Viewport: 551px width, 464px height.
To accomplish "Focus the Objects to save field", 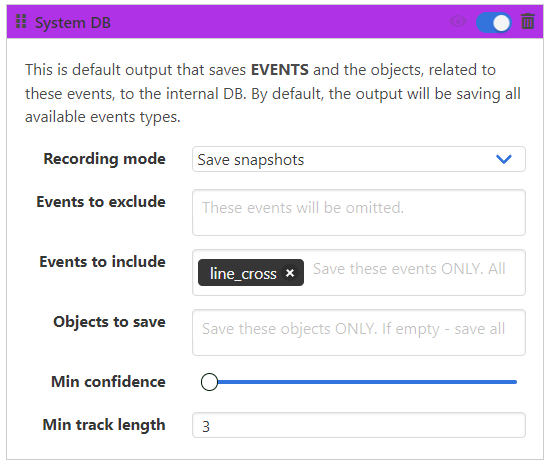I will tap(359, 333).
